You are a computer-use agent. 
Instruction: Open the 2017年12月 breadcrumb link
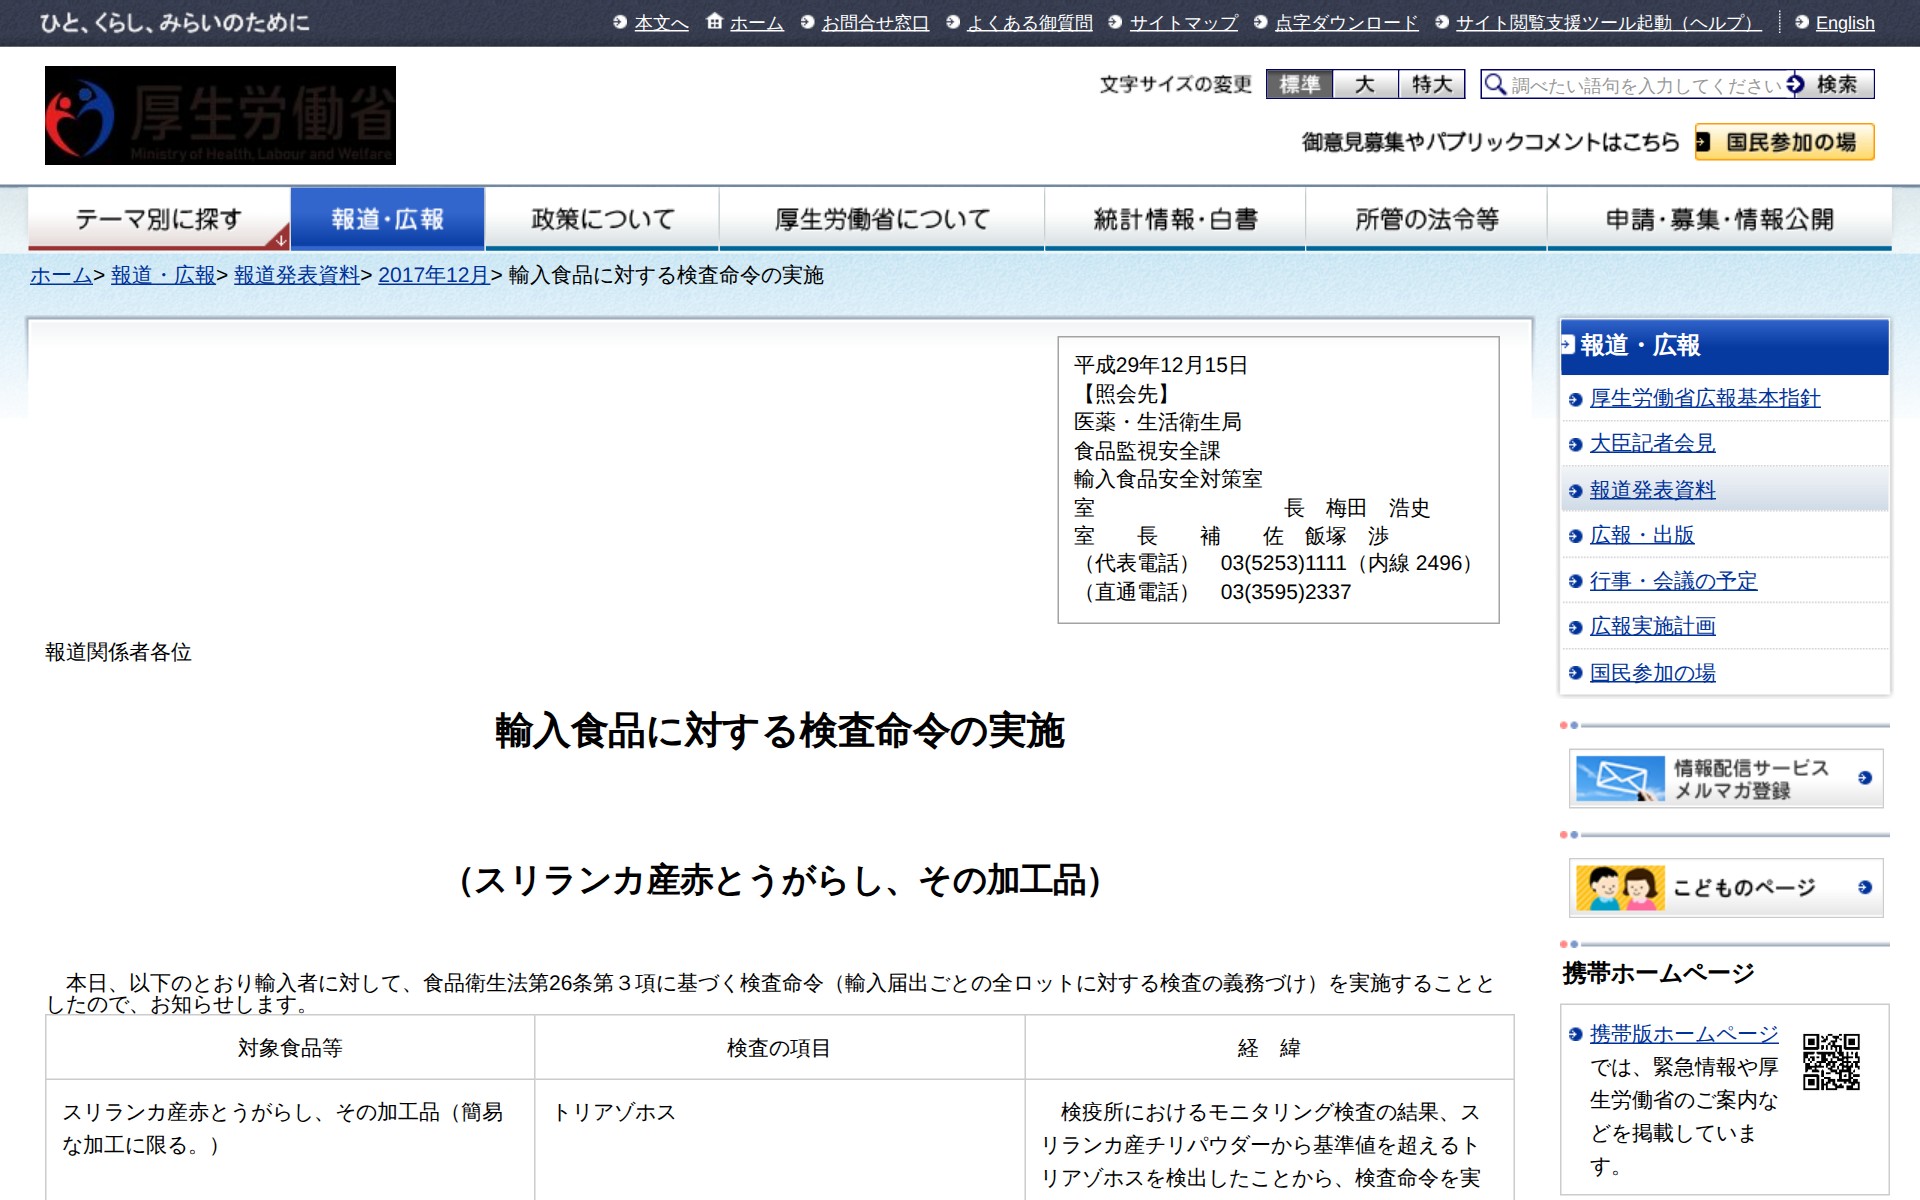point(433,278)
